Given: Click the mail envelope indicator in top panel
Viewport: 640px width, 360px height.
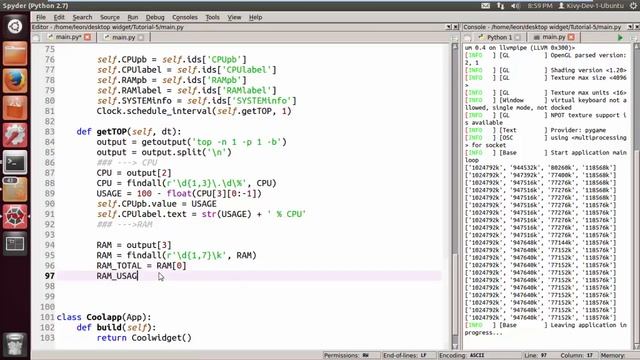Looking at the screenshot, I should click(x=485, y=6).
